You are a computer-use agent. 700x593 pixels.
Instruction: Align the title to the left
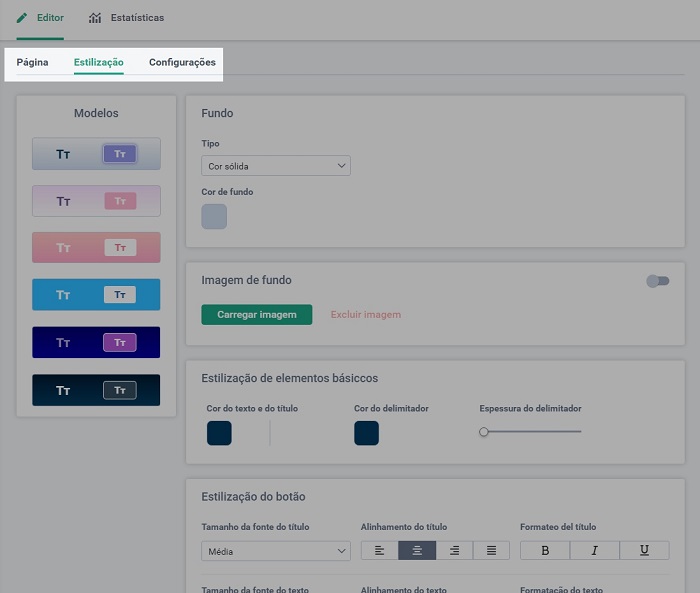(x=379, y=550)
